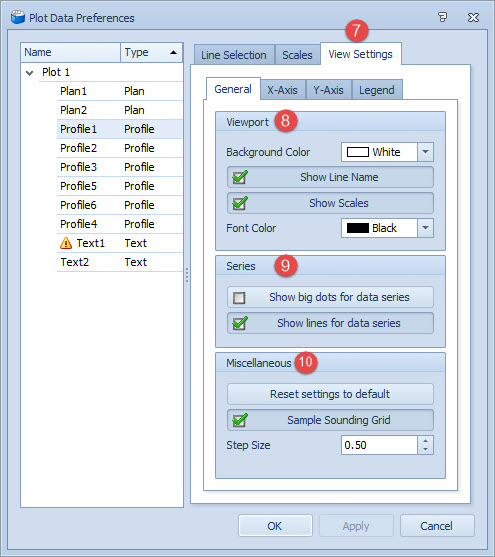Viewport: 495px width, 557px height.
Task: Toggle the Show Line Name checkbox
Action: coord(240,177)
